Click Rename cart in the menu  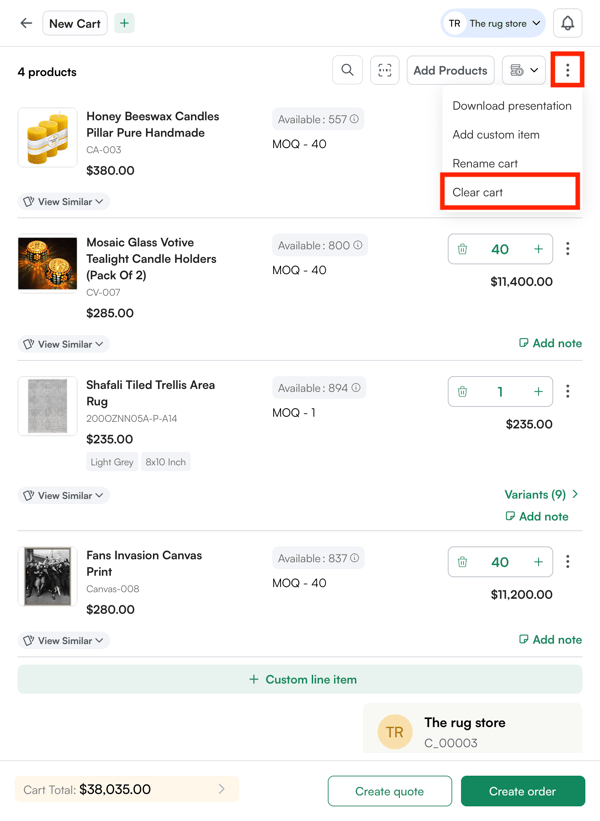pyautogui.click(x=485, y=163)
